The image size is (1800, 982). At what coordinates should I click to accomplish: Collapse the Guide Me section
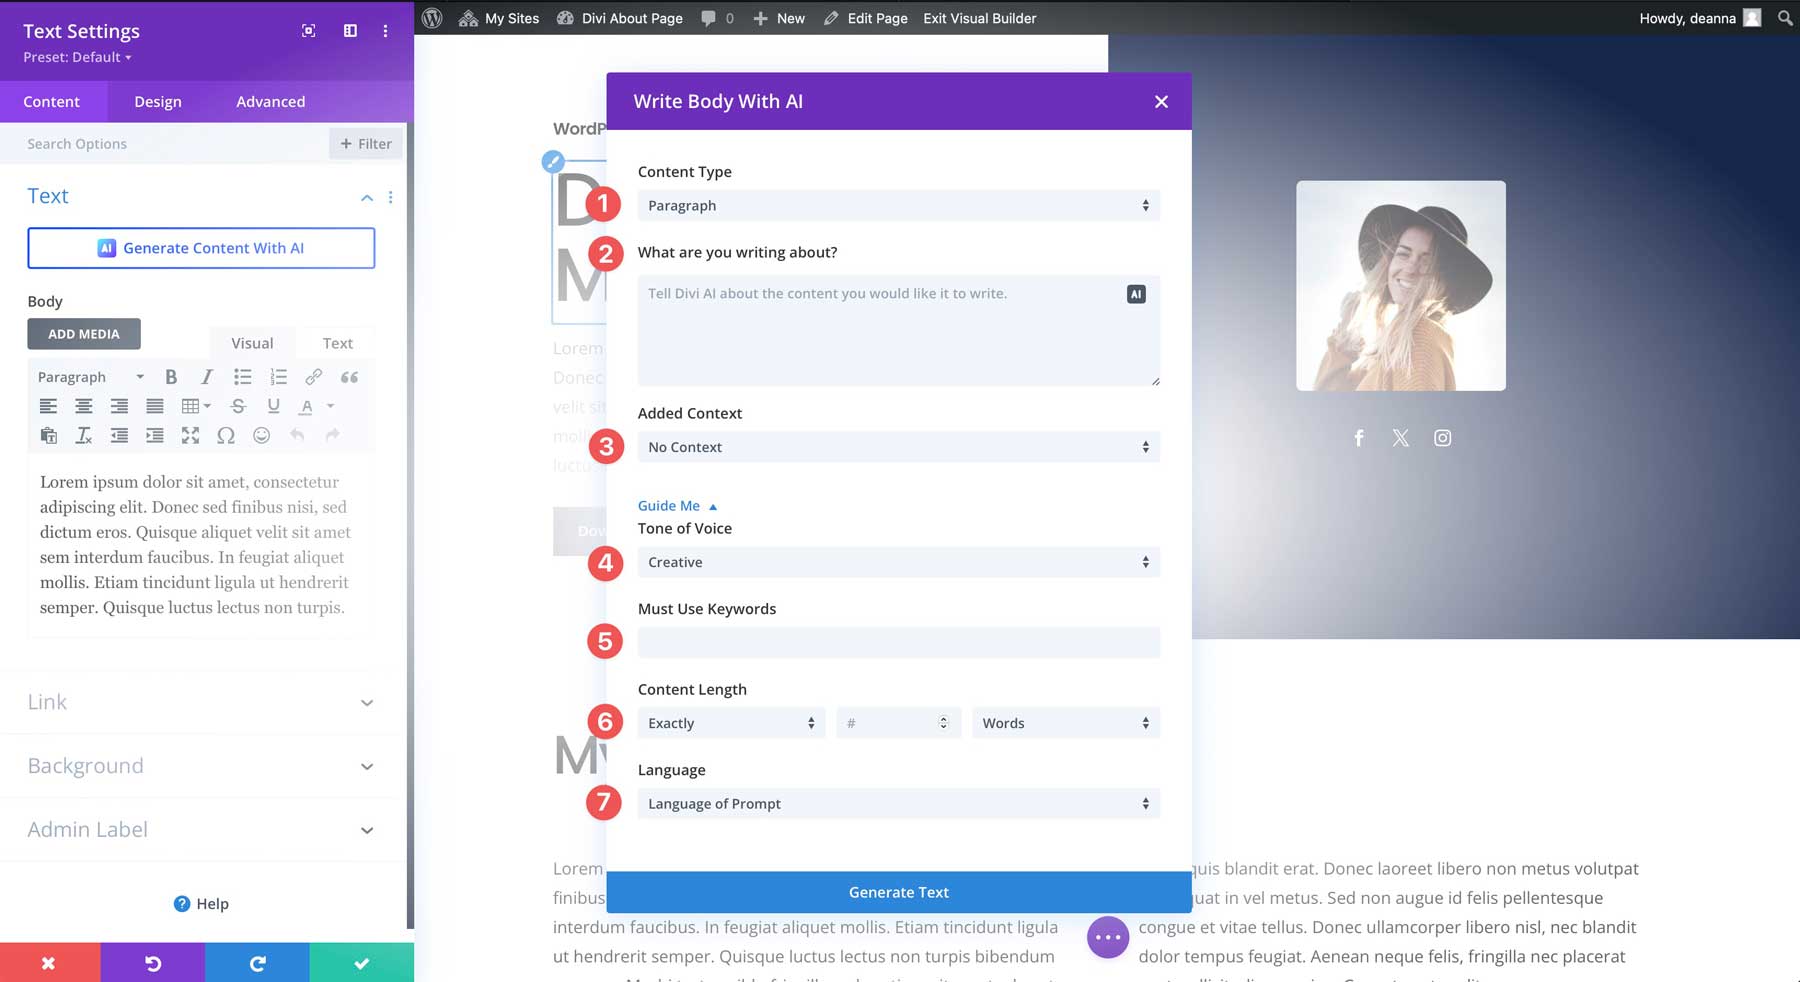tap(677, 505)
